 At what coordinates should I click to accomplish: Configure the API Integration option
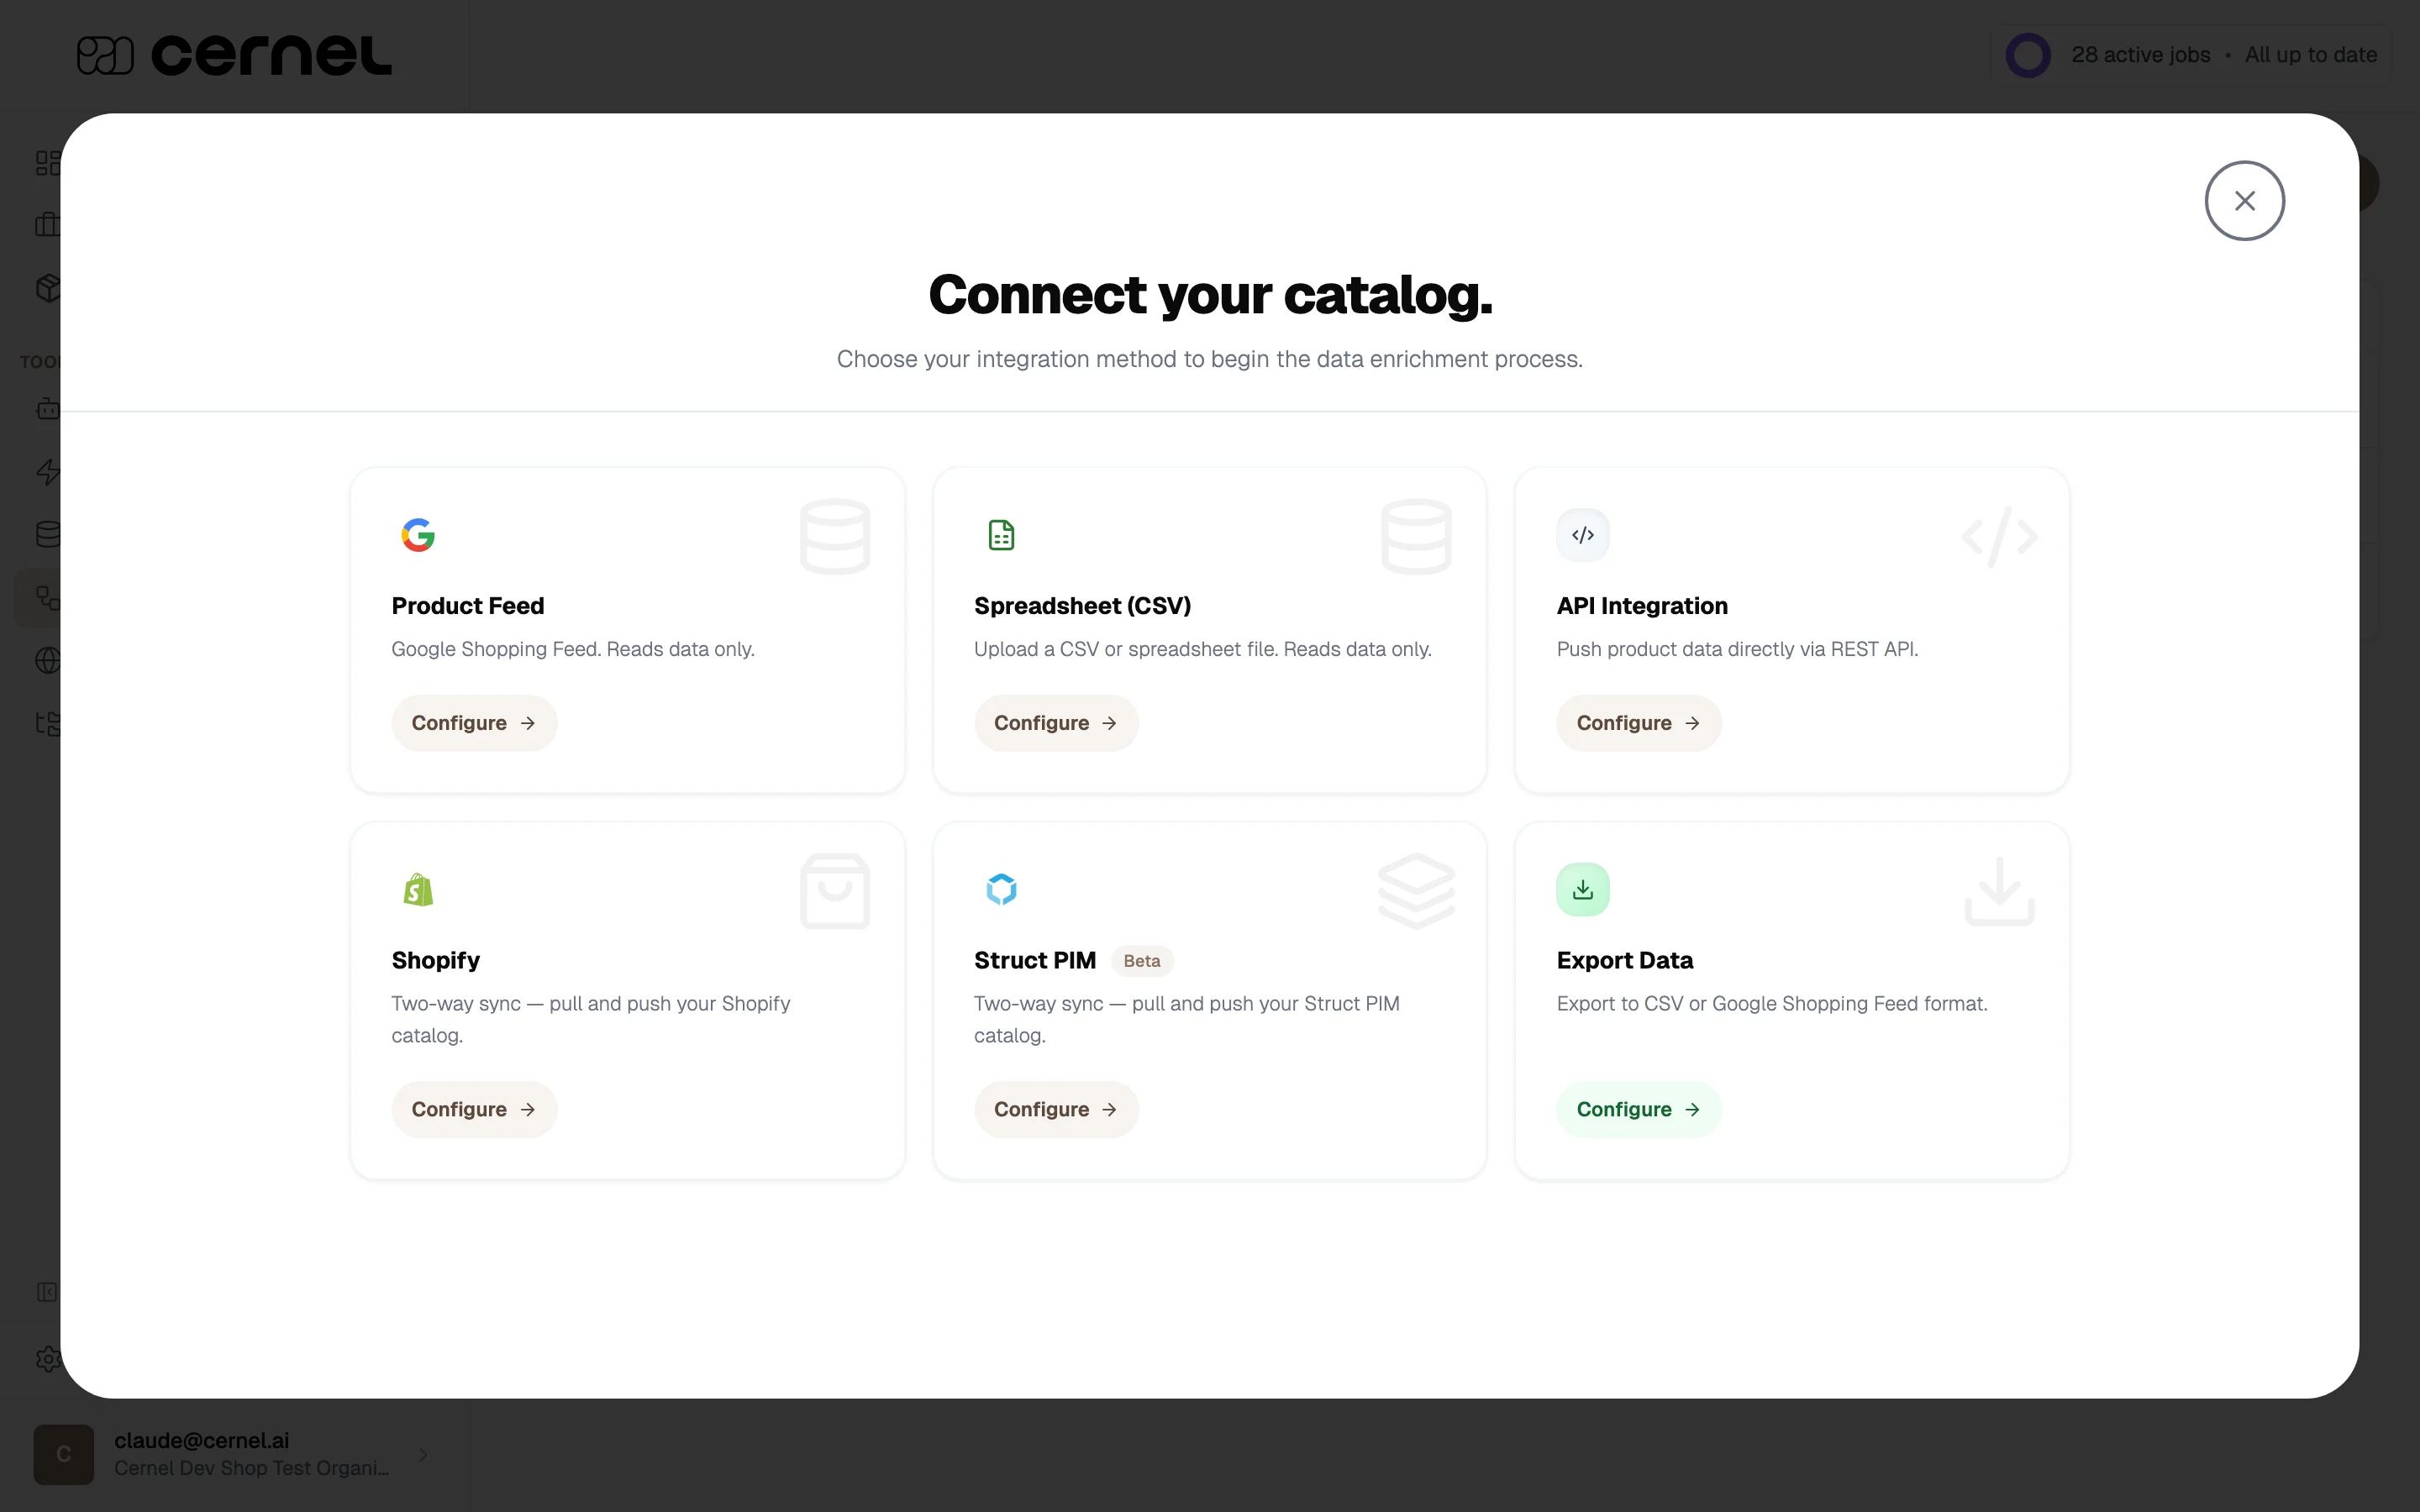click(1639, 723)
